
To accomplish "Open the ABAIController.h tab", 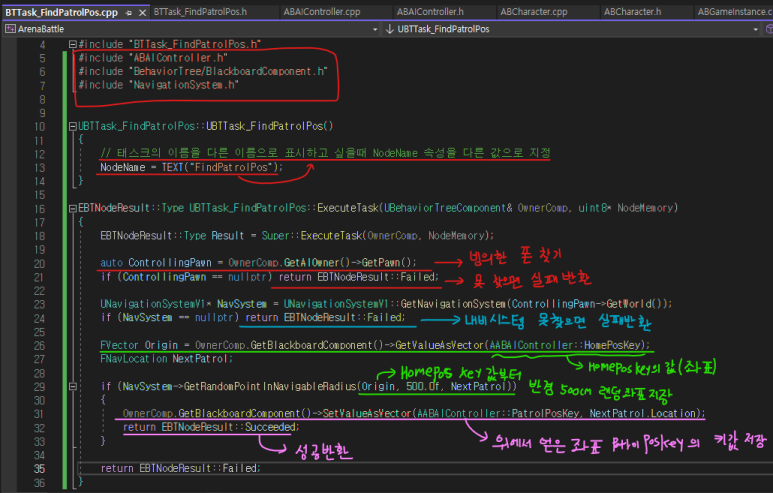I will (430, 12).
